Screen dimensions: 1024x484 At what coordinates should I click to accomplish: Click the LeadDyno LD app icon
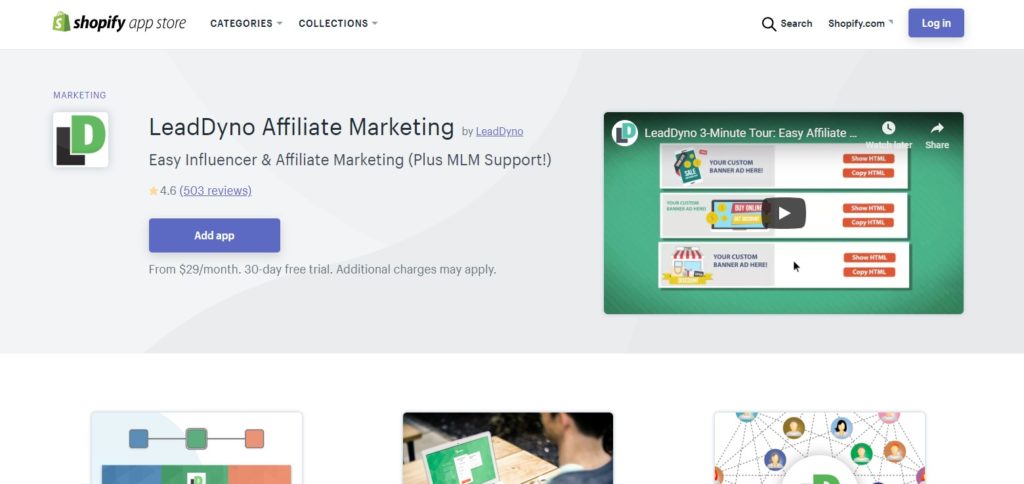(x=81, y=139)
